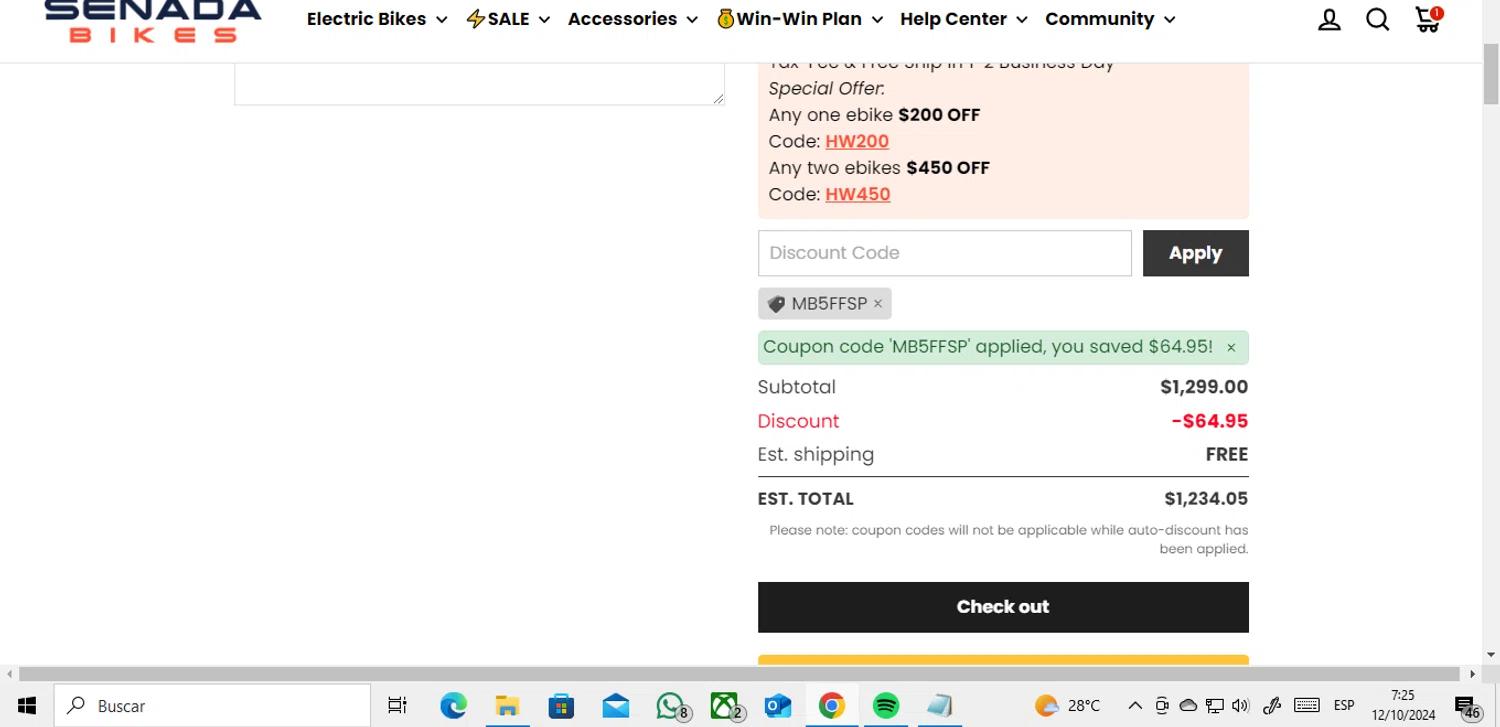Expand the Community menu
Screen dimensions: 1500x727
(1110, 19)
